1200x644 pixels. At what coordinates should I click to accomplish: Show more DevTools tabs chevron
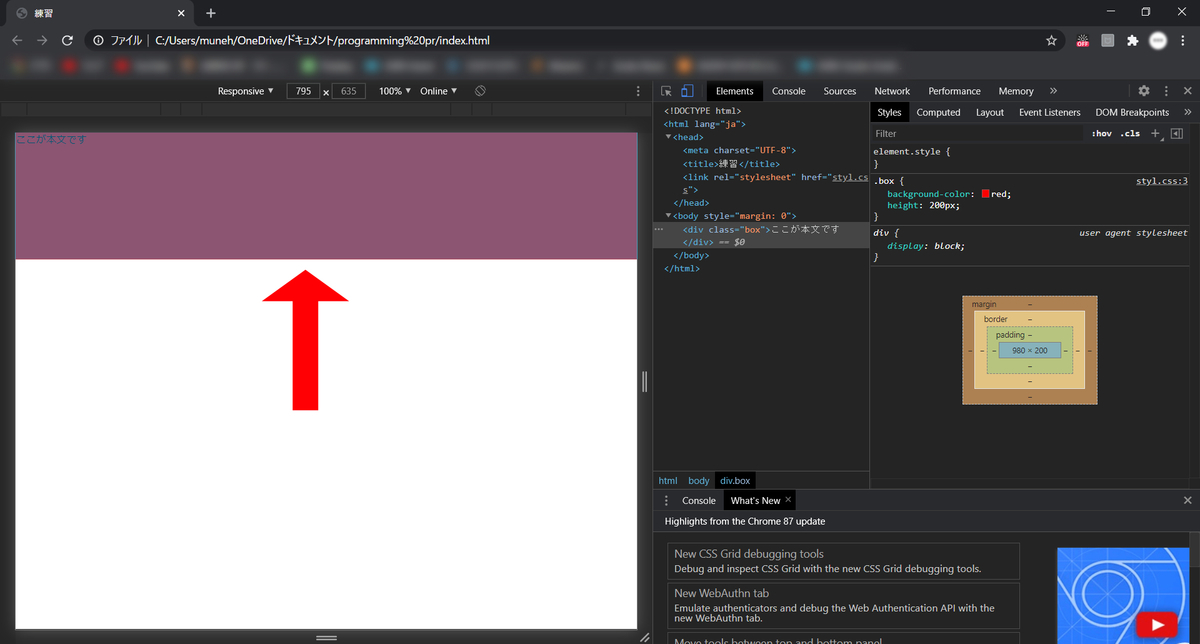click(1053, 91)
